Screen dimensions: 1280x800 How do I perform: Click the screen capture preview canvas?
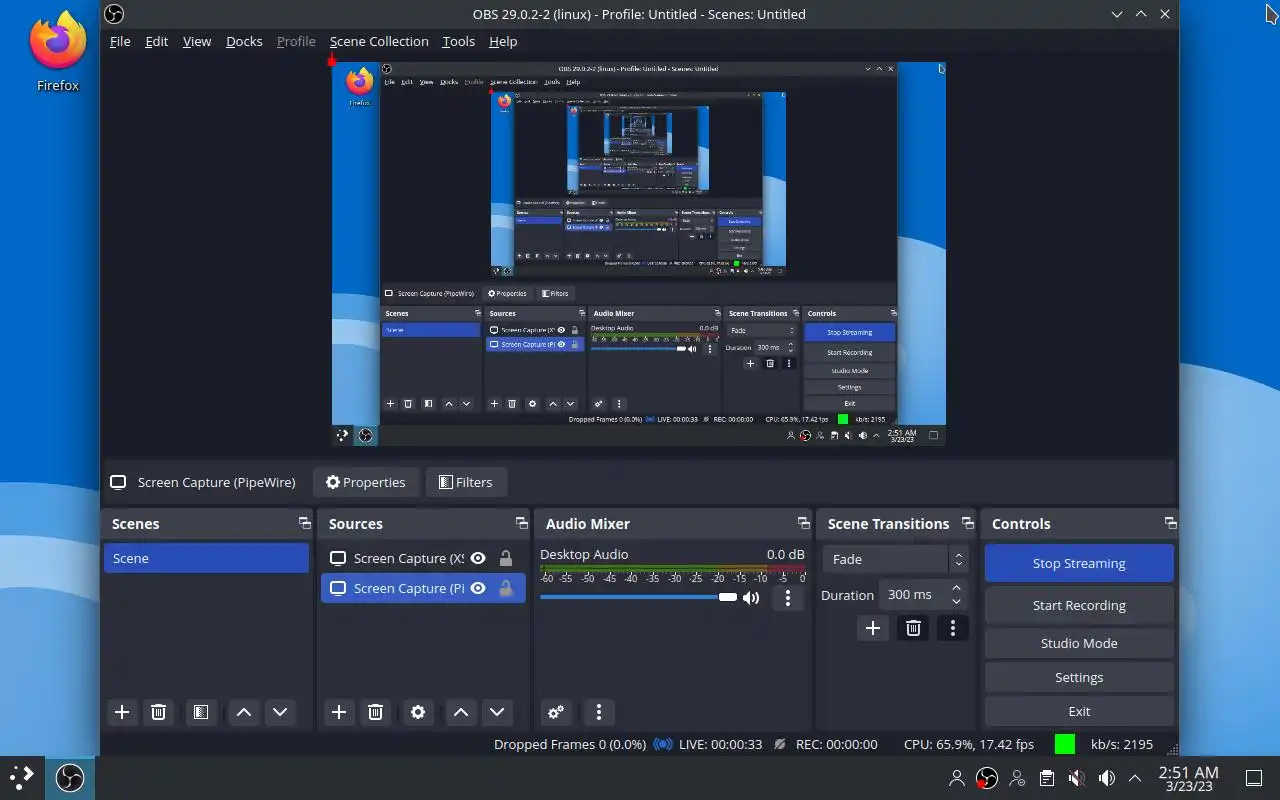click(638, 253)
